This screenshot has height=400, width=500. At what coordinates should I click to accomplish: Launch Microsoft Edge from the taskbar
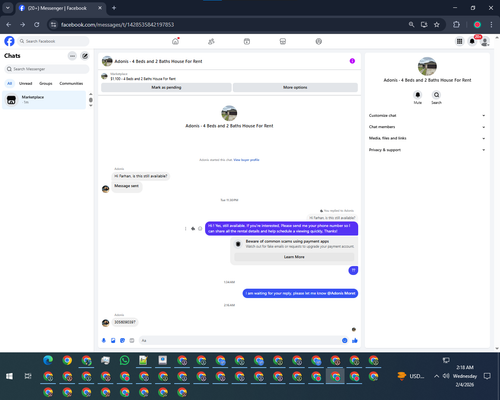(x=48, y=360)
